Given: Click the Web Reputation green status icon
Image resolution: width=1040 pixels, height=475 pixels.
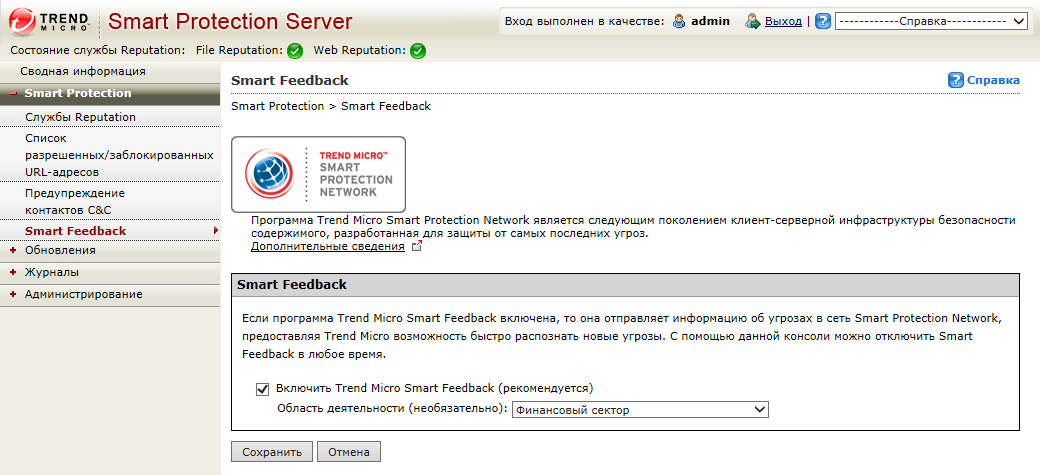Looking at the screenshot, I should pos(418,51).
